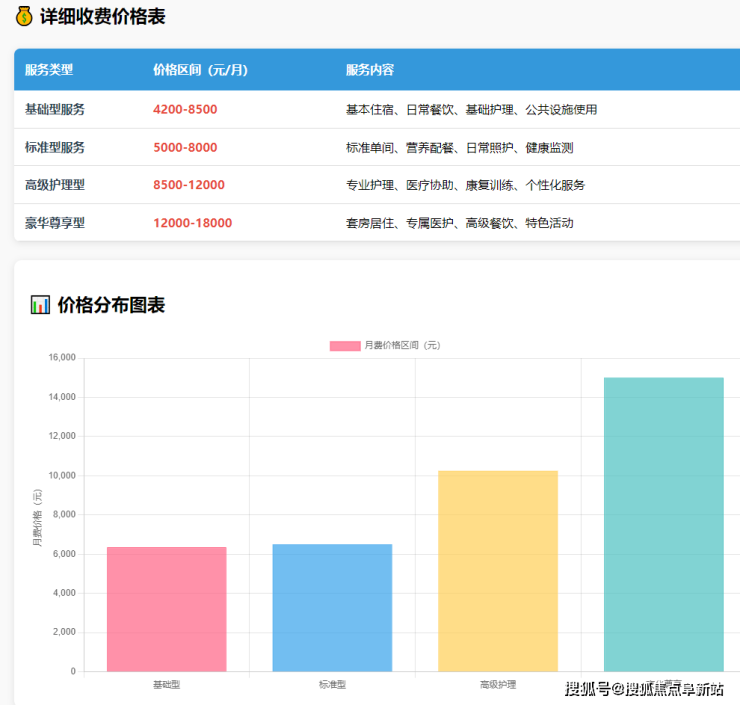Viewport: 740px width, 705px height.
Task: Toggle the 月费价格区间（元） legend label
Action: coord(401,346)
